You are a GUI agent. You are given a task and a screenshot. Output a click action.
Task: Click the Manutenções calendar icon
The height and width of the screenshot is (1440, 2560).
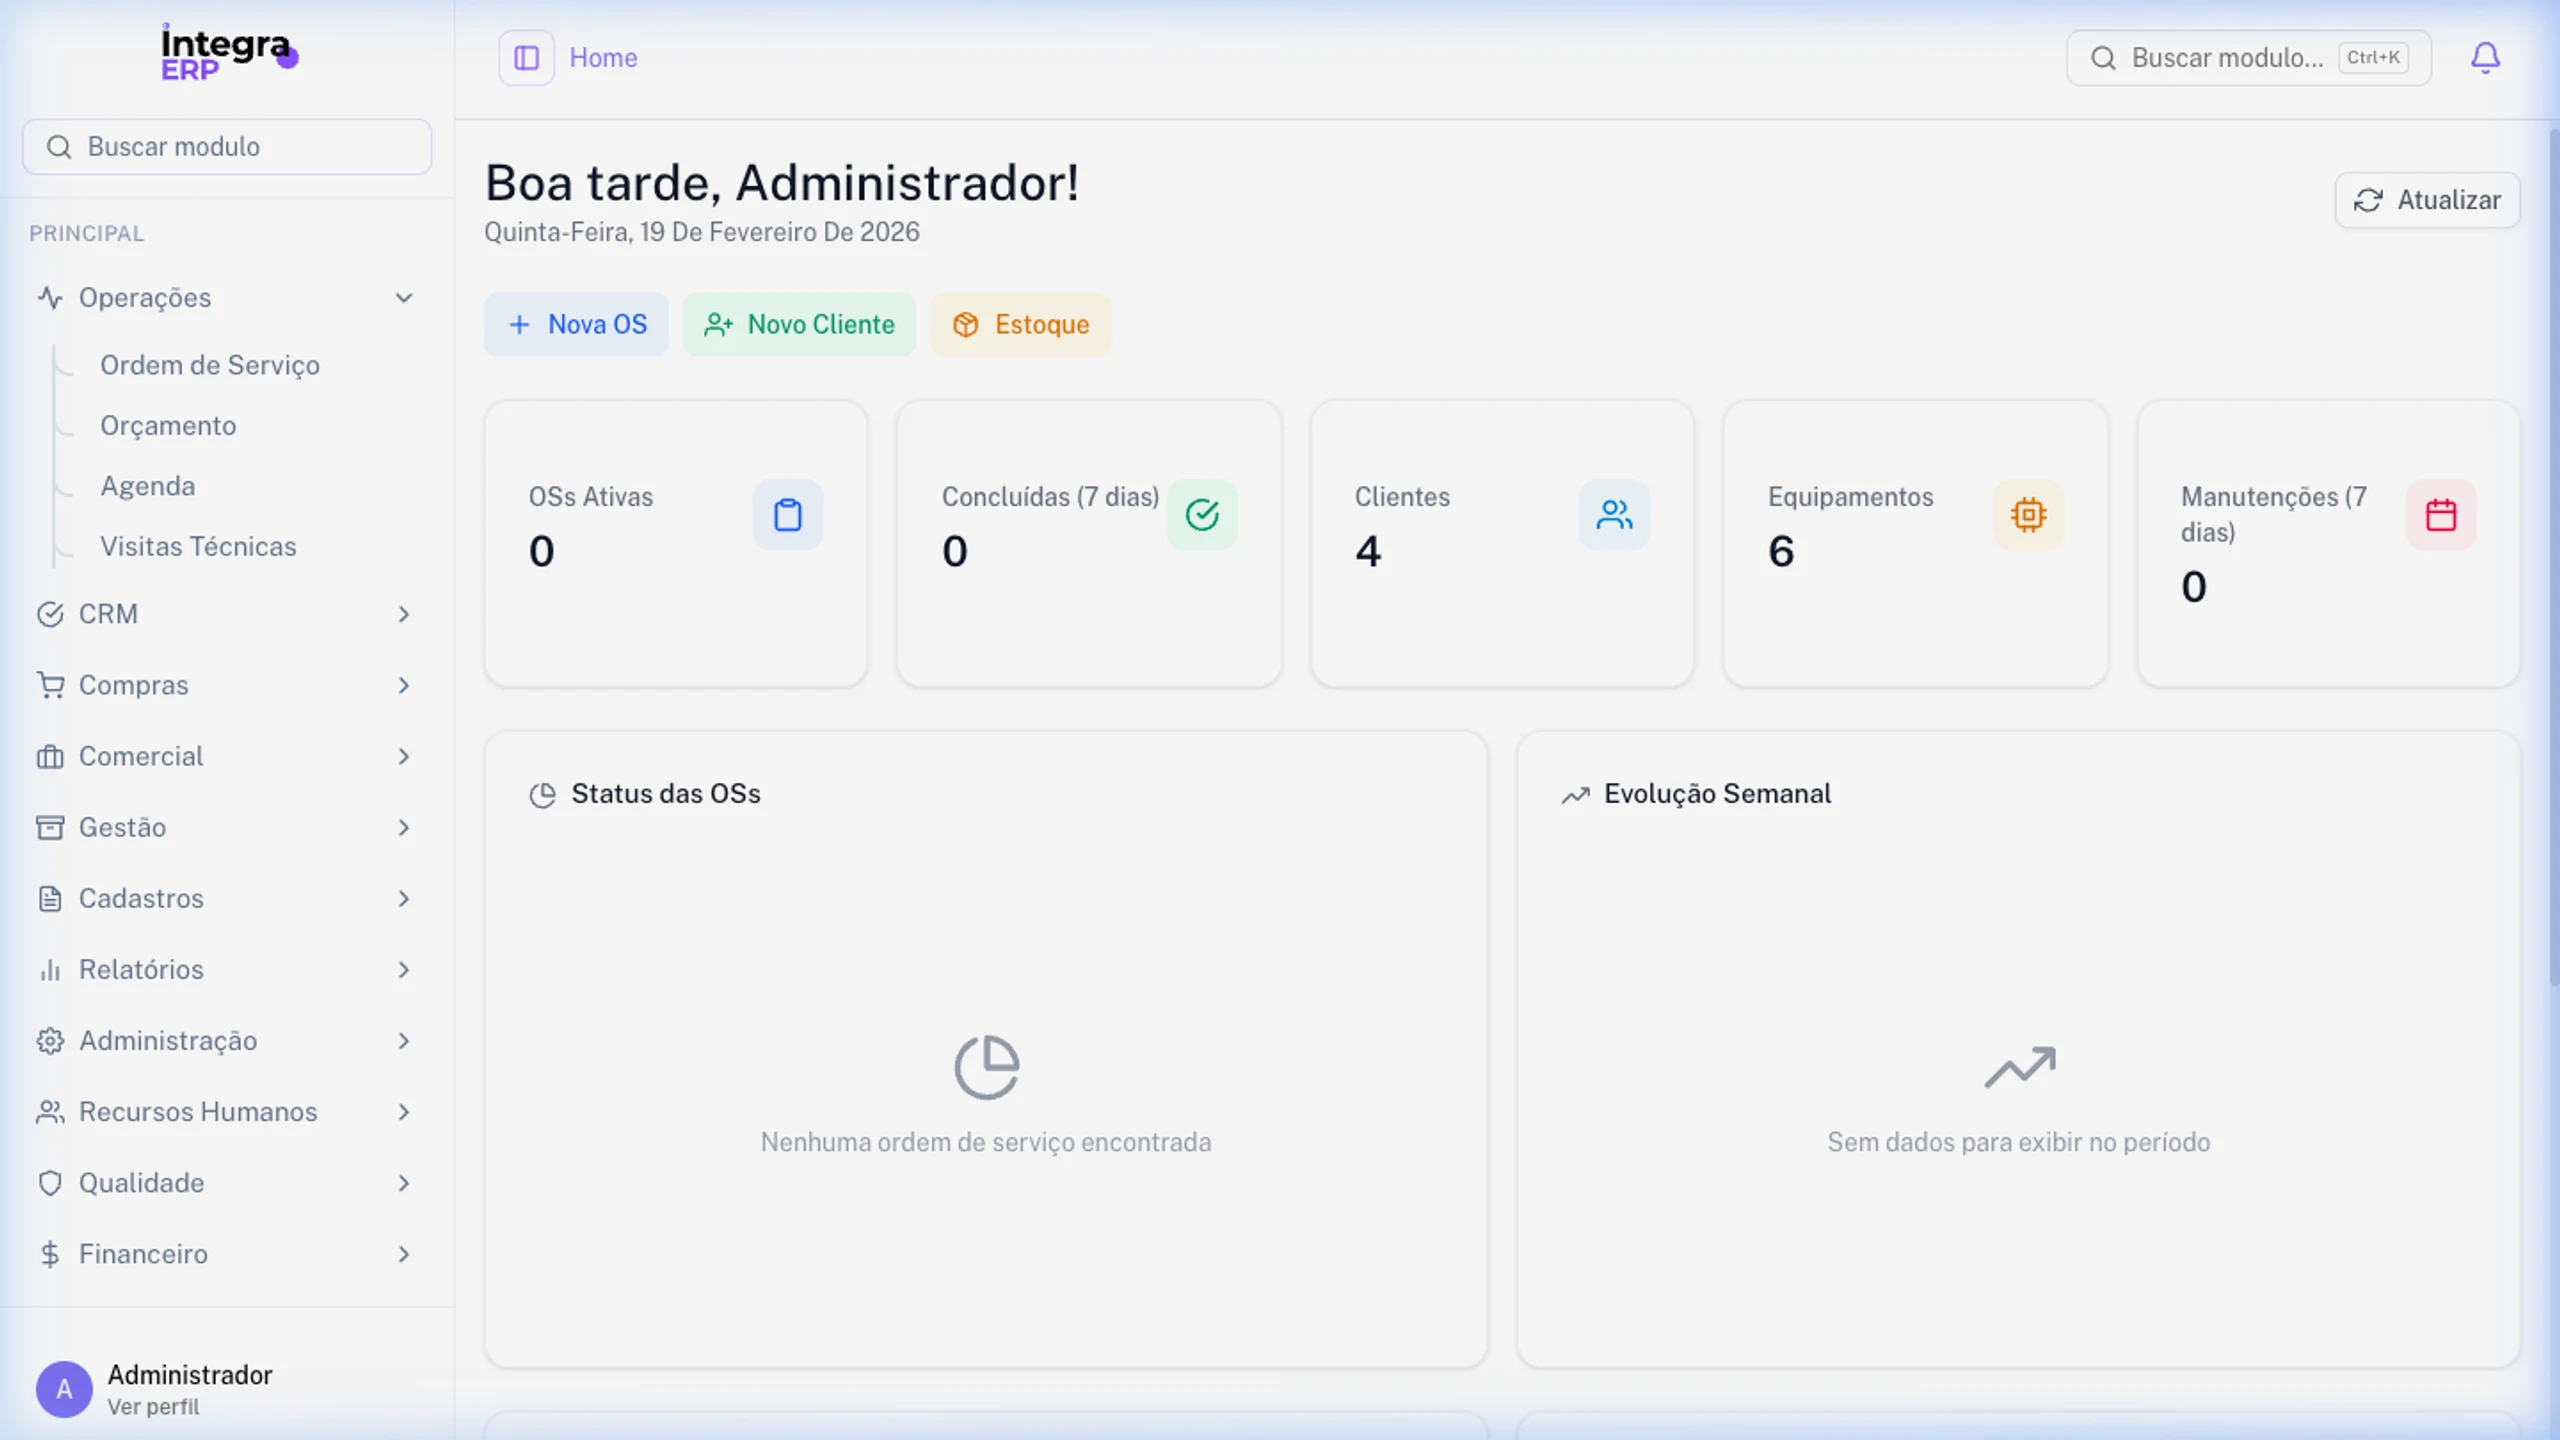click(2441, 515)
